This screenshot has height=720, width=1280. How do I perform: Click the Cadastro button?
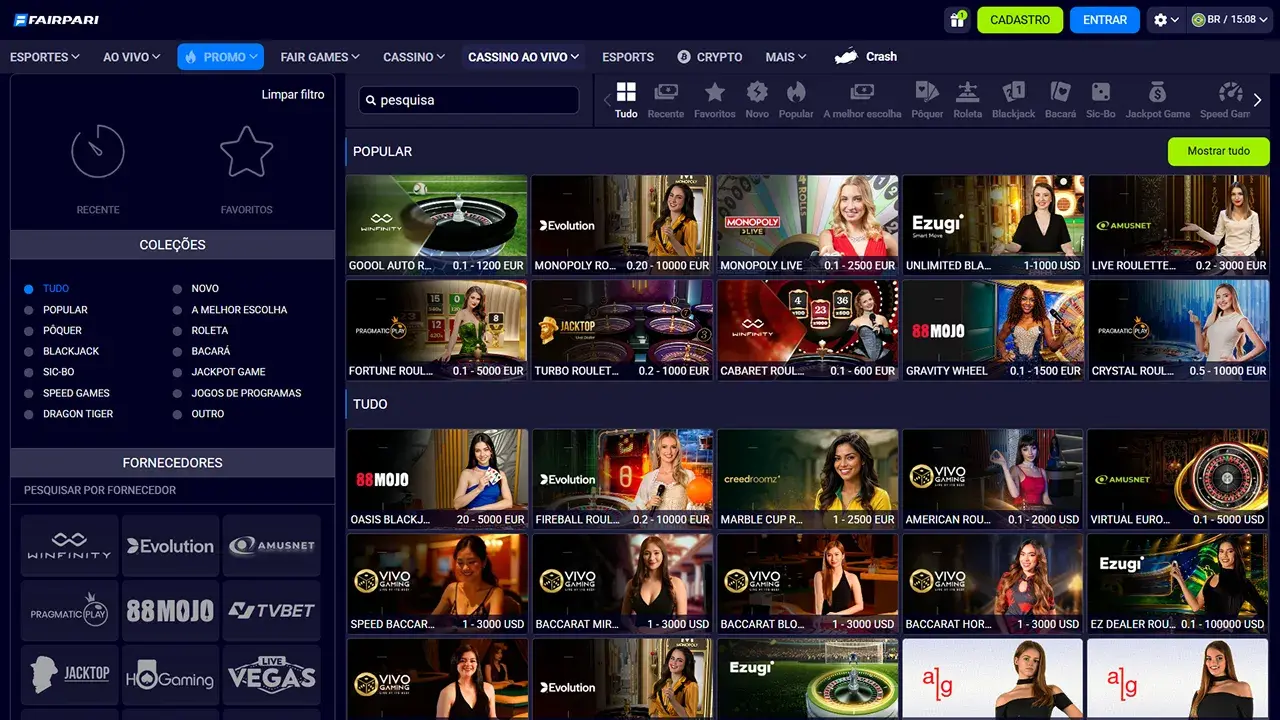click(1020, 20)
